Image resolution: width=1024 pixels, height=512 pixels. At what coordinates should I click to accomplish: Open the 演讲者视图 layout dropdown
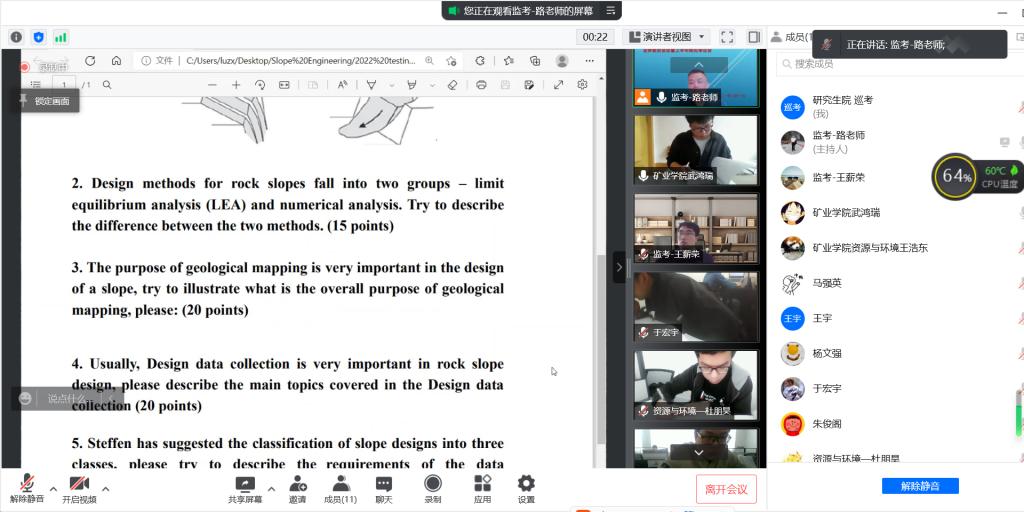coord(667,37)
